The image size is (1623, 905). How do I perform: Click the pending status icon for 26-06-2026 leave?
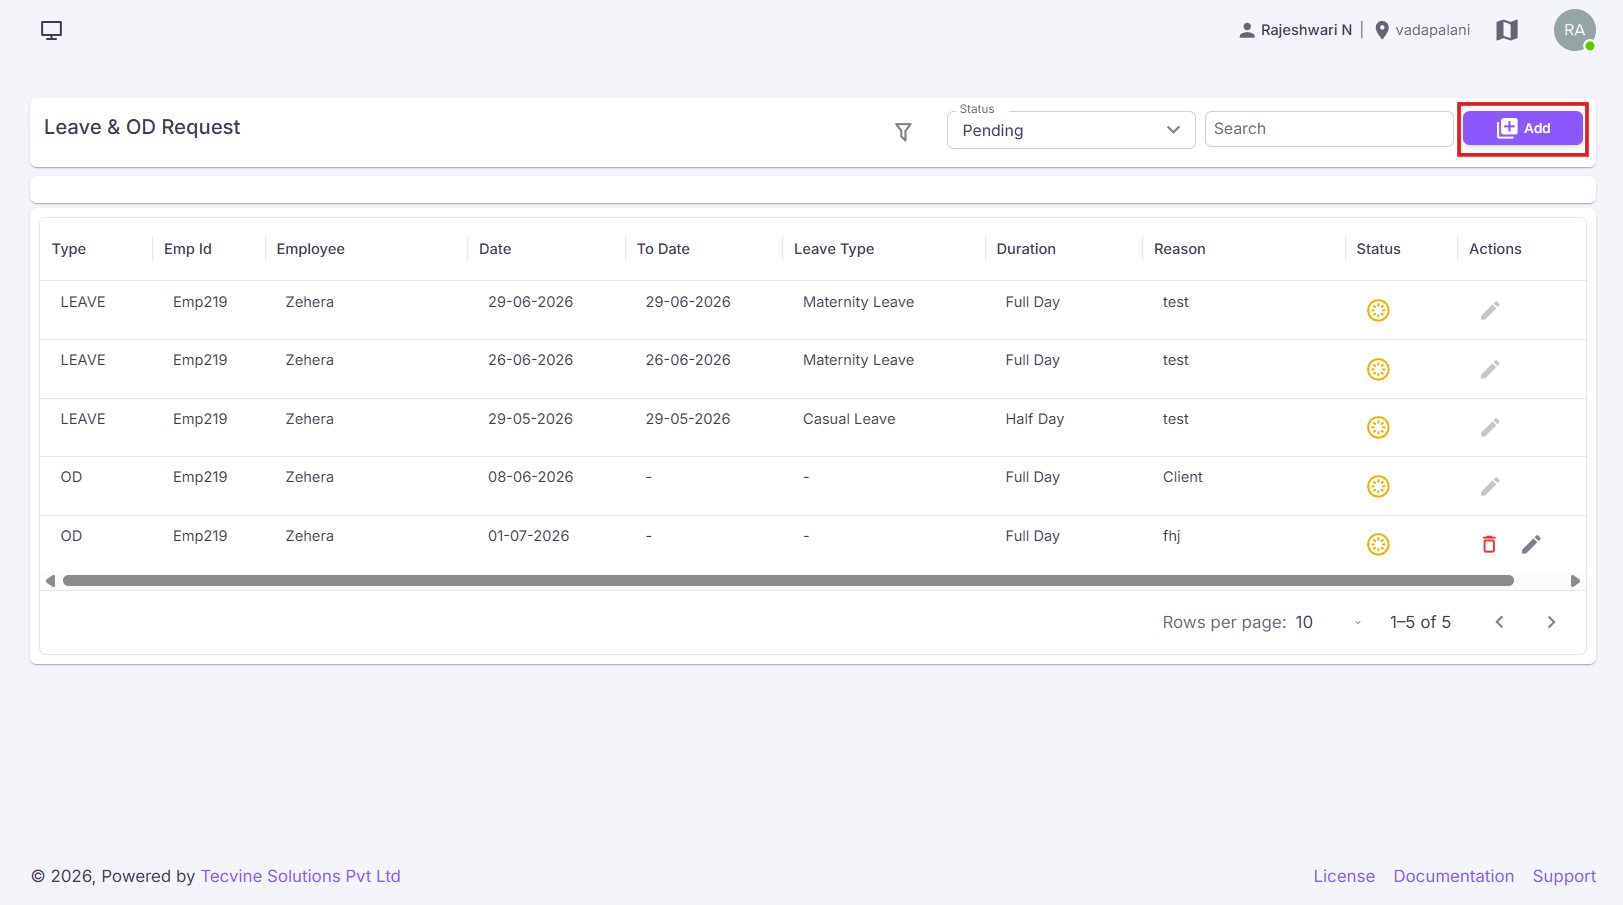tap(1378, 369)
